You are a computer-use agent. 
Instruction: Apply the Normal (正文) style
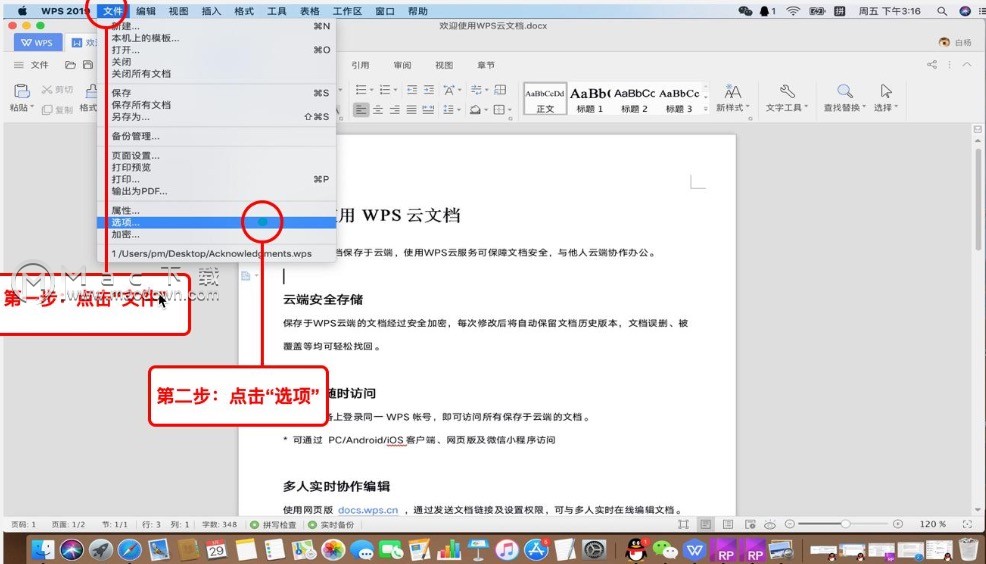pyautogui.click(x=545, y=99)
